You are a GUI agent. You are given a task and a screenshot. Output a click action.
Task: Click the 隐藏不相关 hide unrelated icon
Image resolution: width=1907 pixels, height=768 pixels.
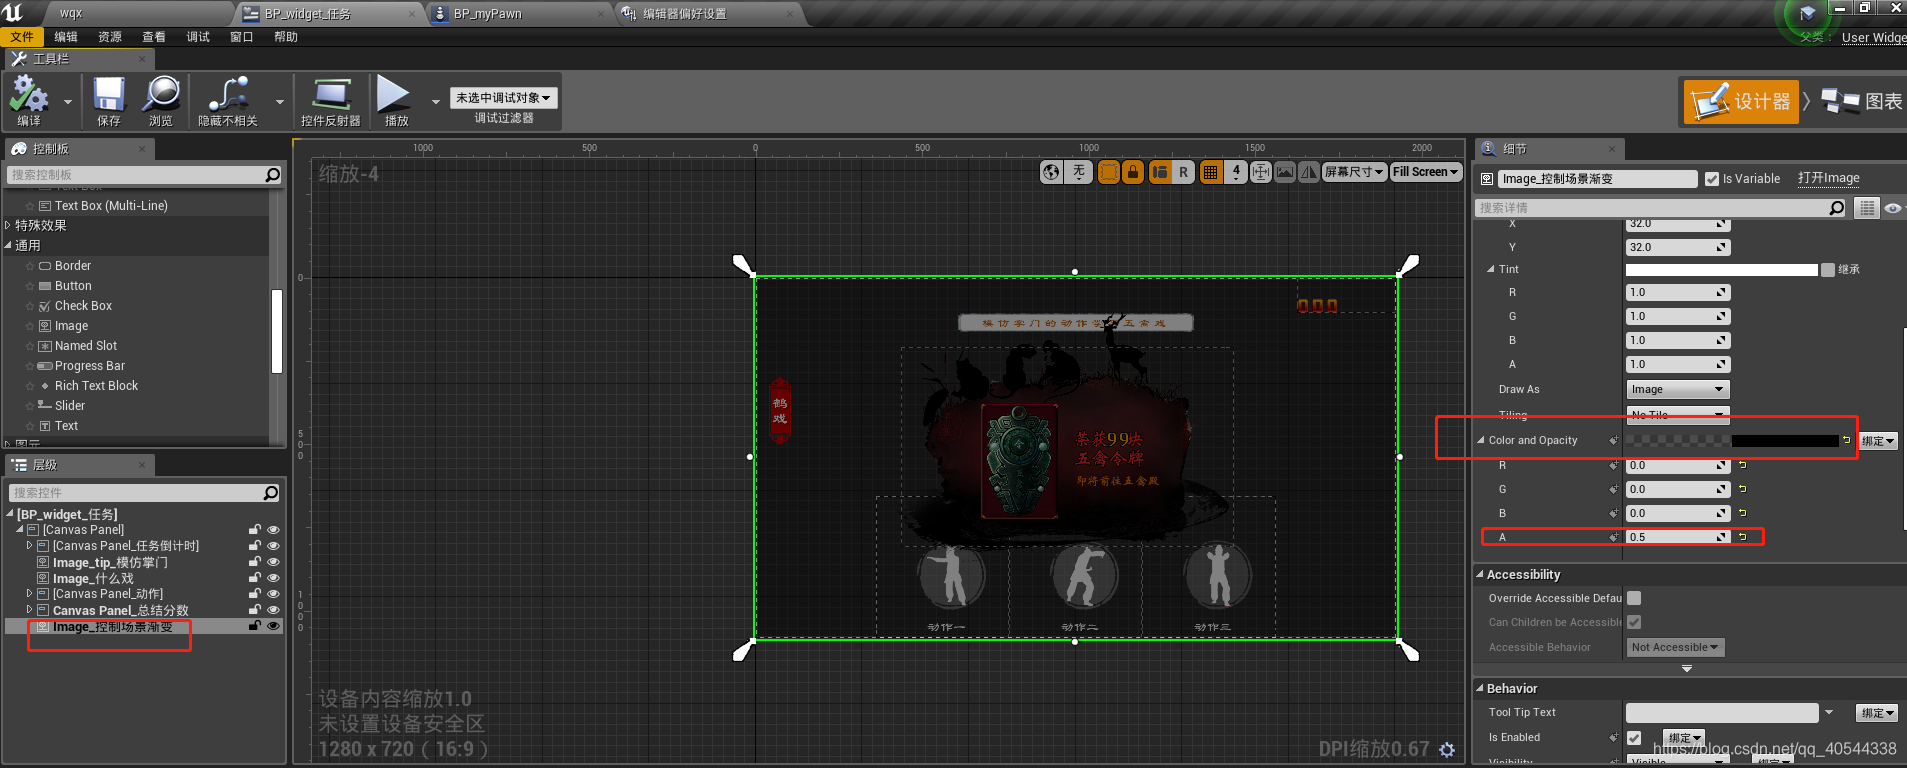click(228, 95)
